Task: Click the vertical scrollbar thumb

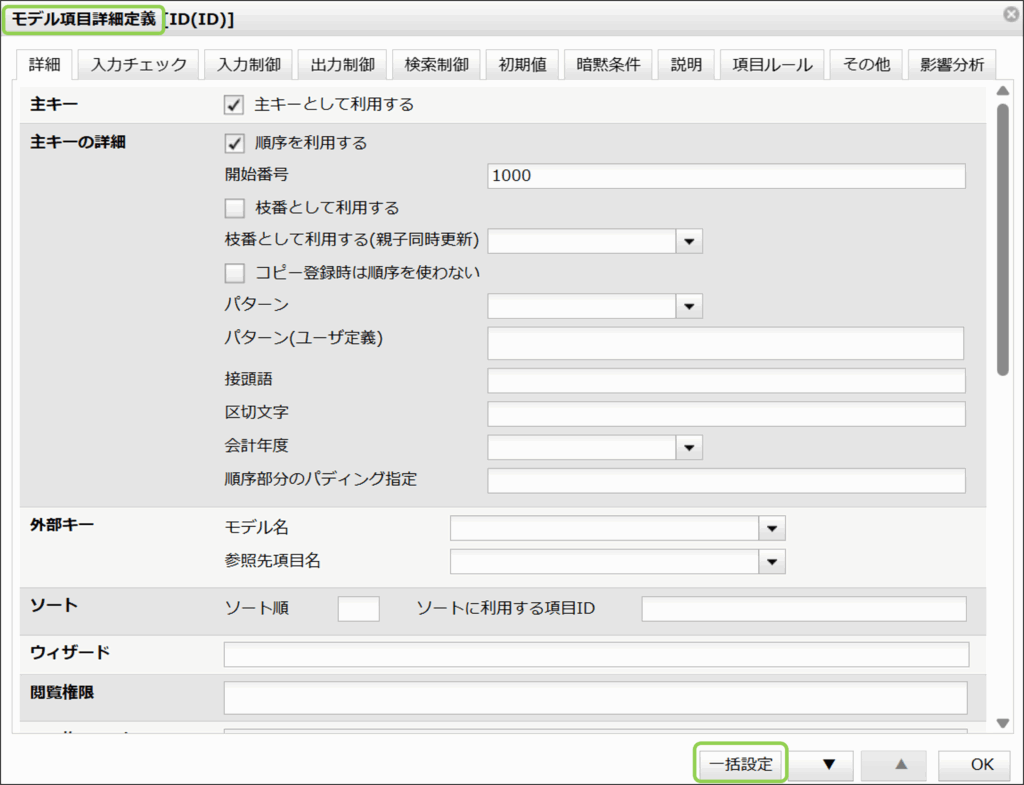Action: coord(1003,240)
